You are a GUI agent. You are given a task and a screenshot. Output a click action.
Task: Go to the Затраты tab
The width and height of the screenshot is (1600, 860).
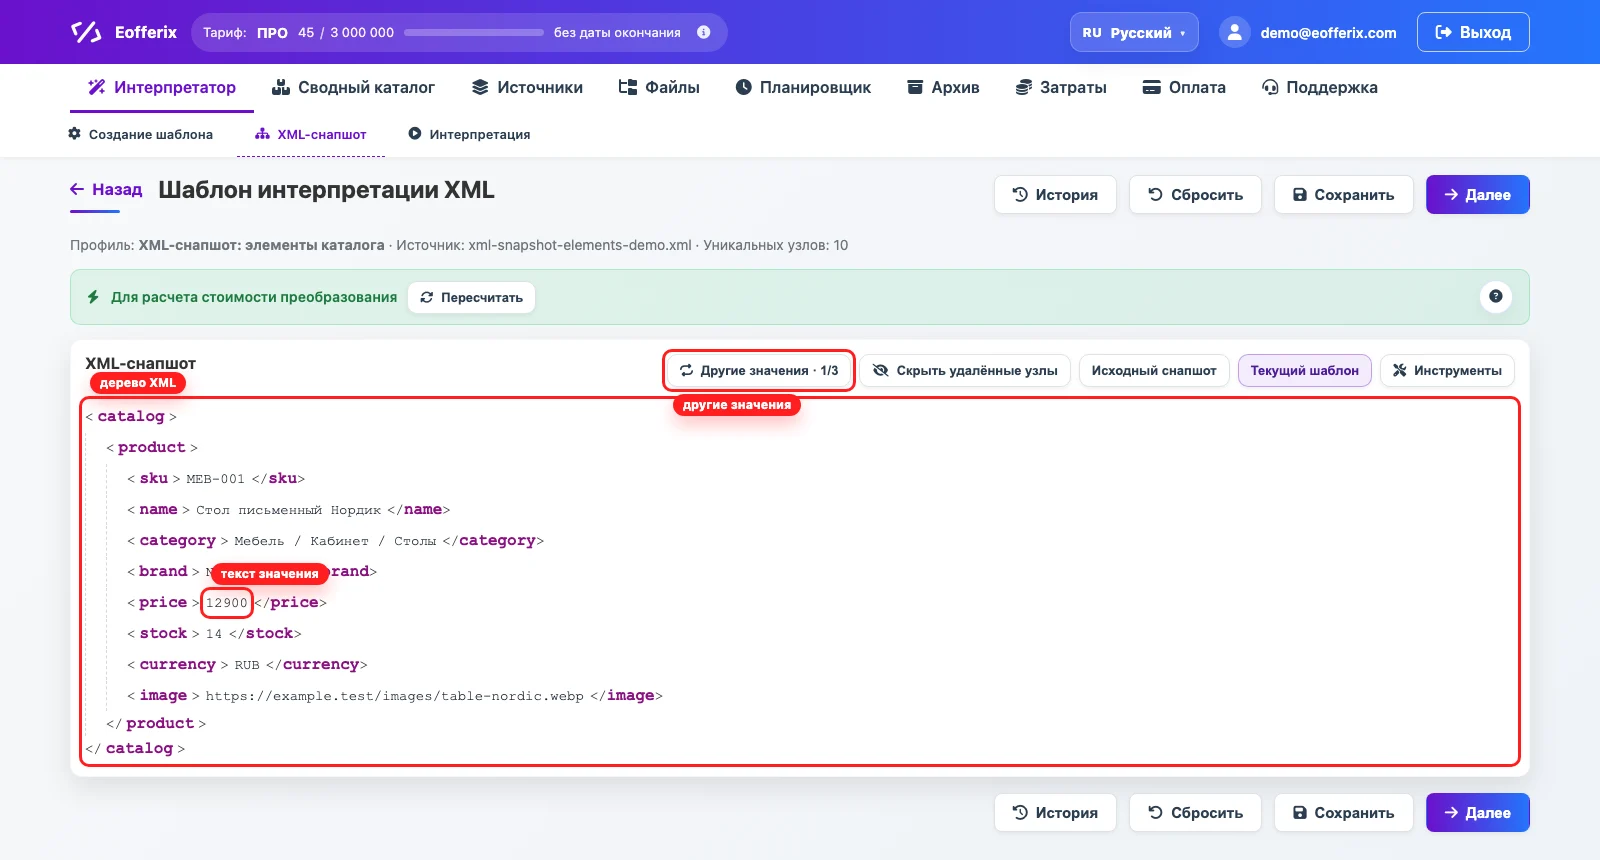1061,87
